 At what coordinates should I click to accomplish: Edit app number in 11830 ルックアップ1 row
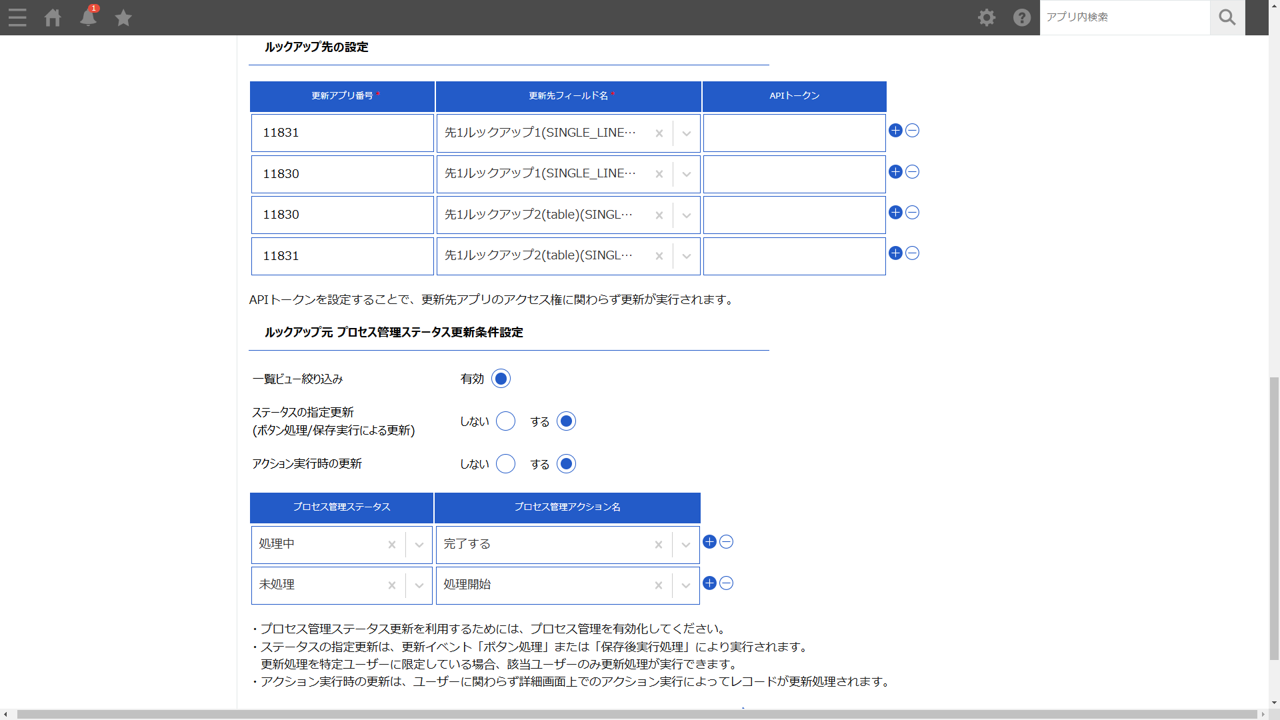tap(342, 174)
